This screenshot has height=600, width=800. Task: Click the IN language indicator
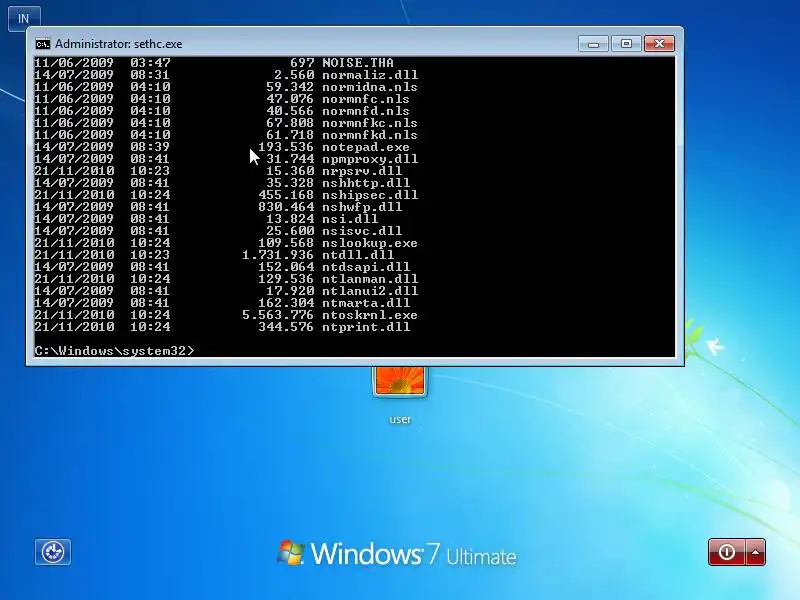(x=24, y=18)
